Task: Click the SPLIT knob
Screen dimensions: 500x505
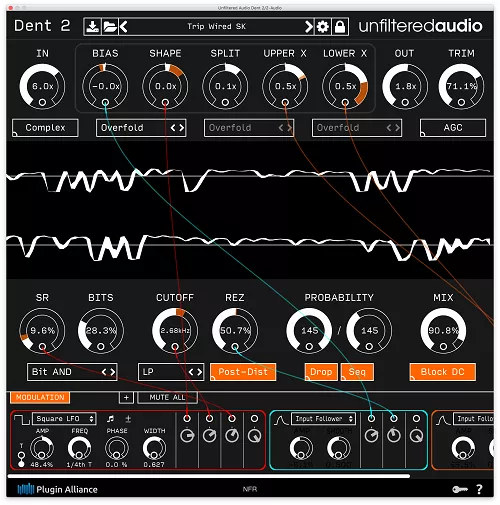Action: pos(225,86)
